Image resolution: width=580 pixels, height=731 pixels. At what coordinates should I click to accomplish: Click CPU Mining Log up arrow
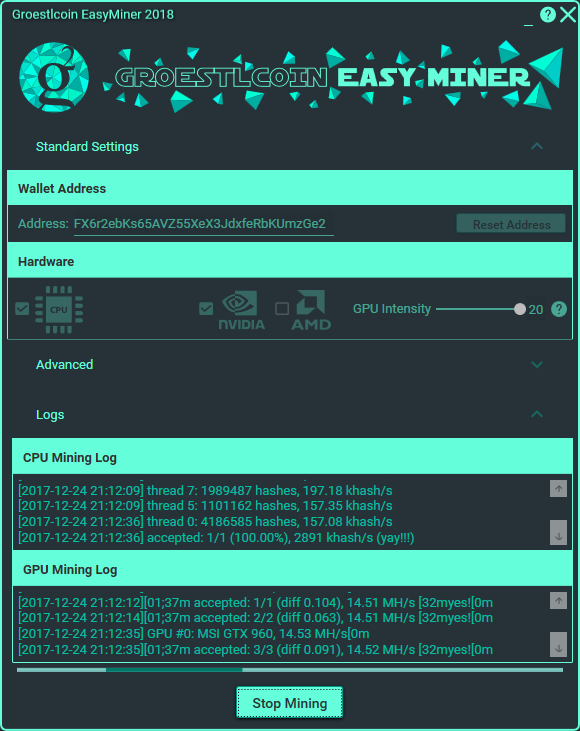pos(558,489)
